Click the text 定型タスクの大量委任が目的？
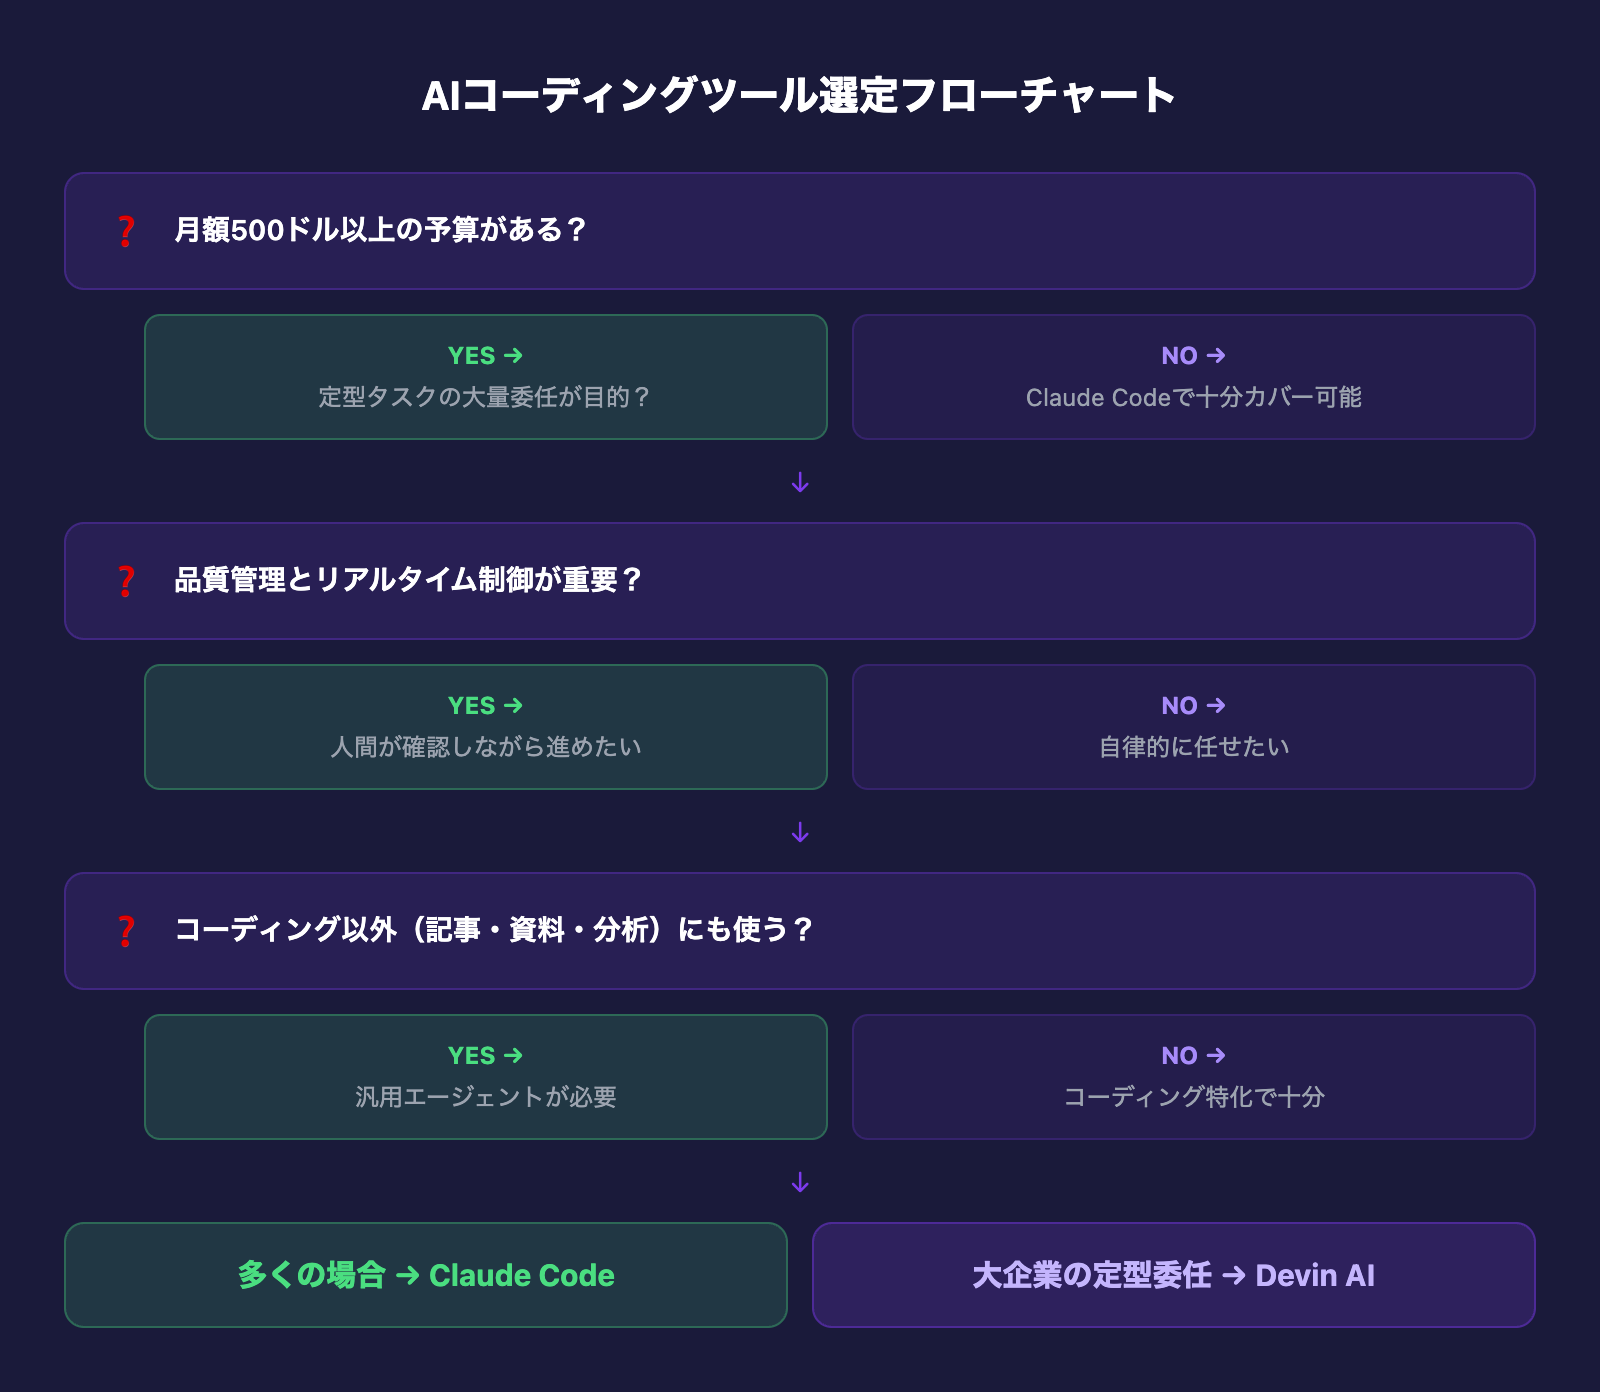This screenshot has width=1600, height=1392. [x=485, y=398]
